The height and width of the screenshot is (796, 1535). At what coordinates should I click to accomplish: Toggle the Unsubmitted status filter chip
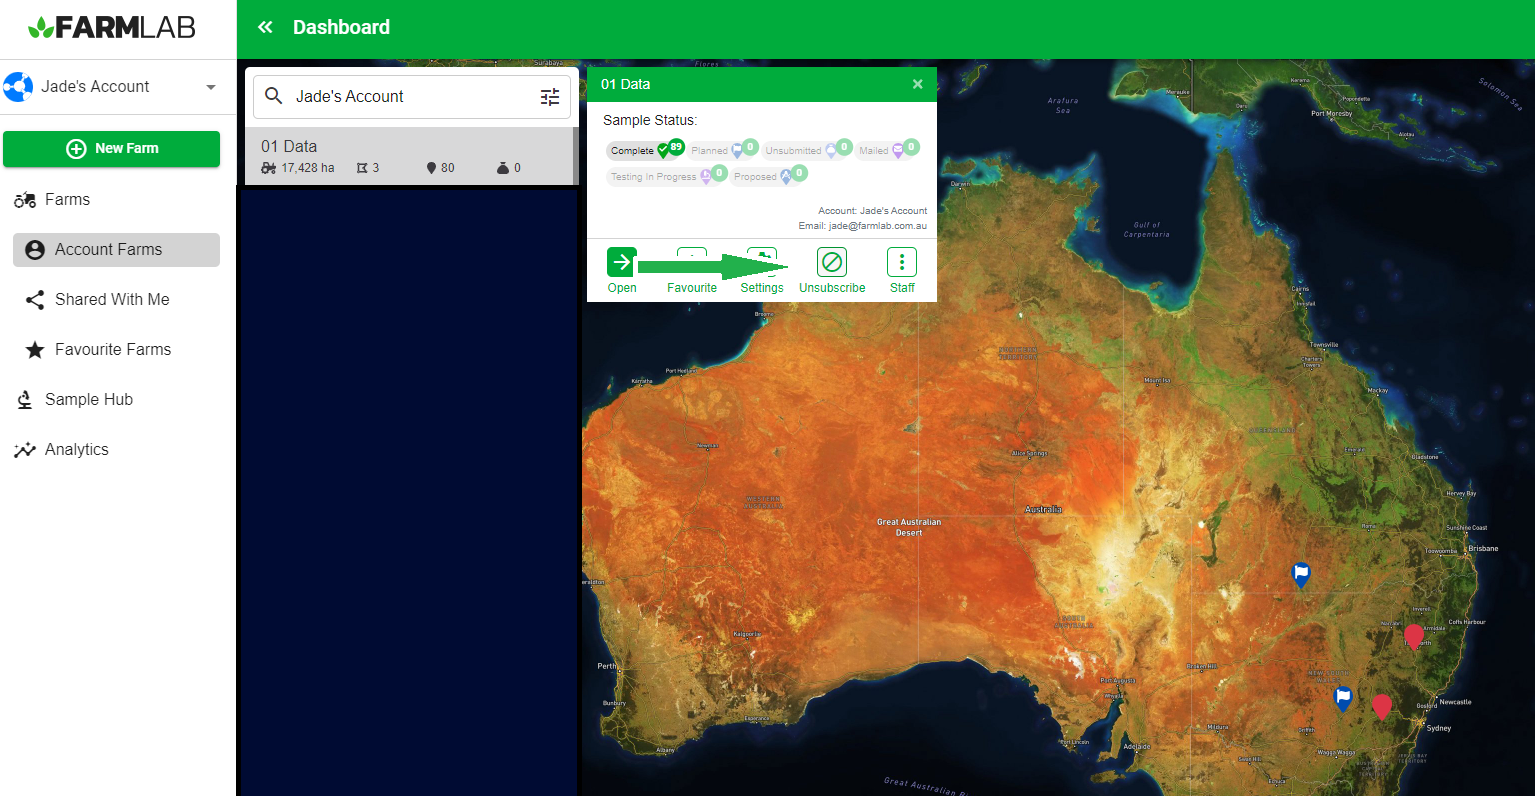pyautogui.click(x=806, y=150)
